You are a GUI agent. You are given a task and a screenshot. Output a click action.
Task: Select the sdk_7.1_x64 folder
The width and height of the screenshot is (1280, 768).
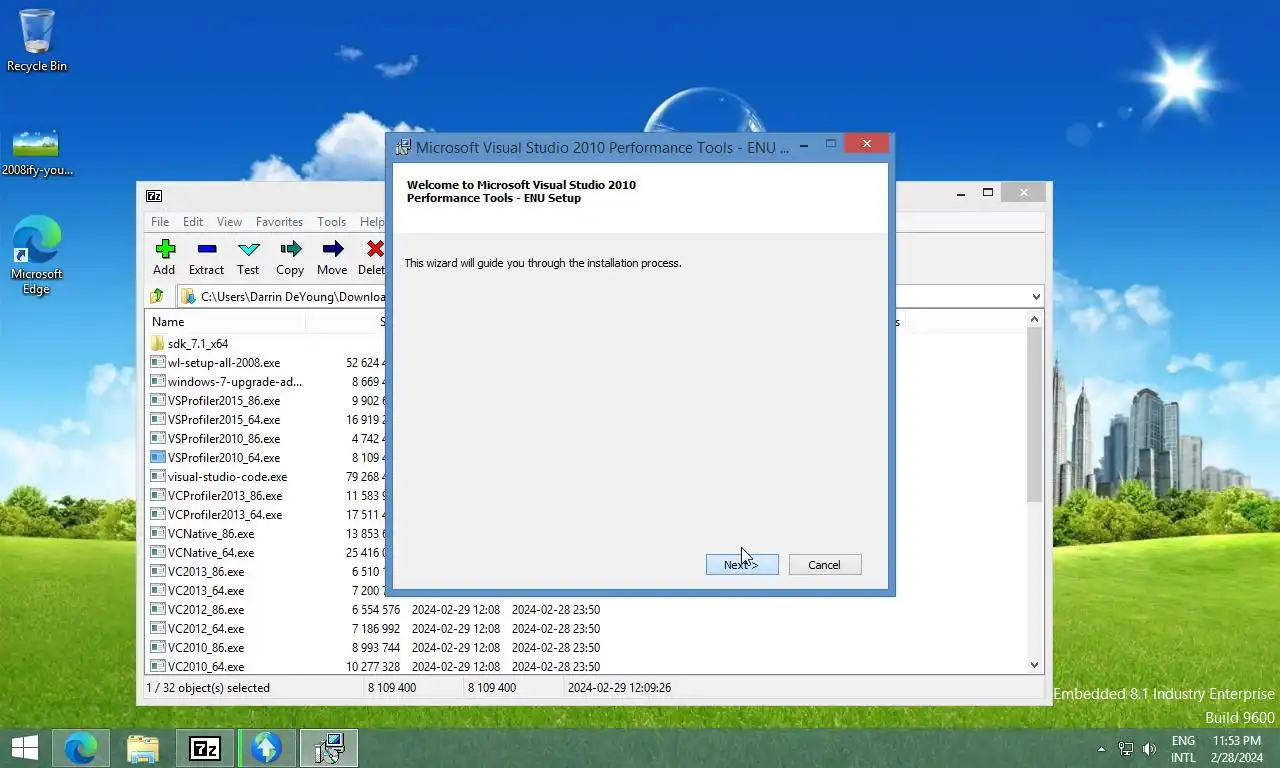[198, 343]
